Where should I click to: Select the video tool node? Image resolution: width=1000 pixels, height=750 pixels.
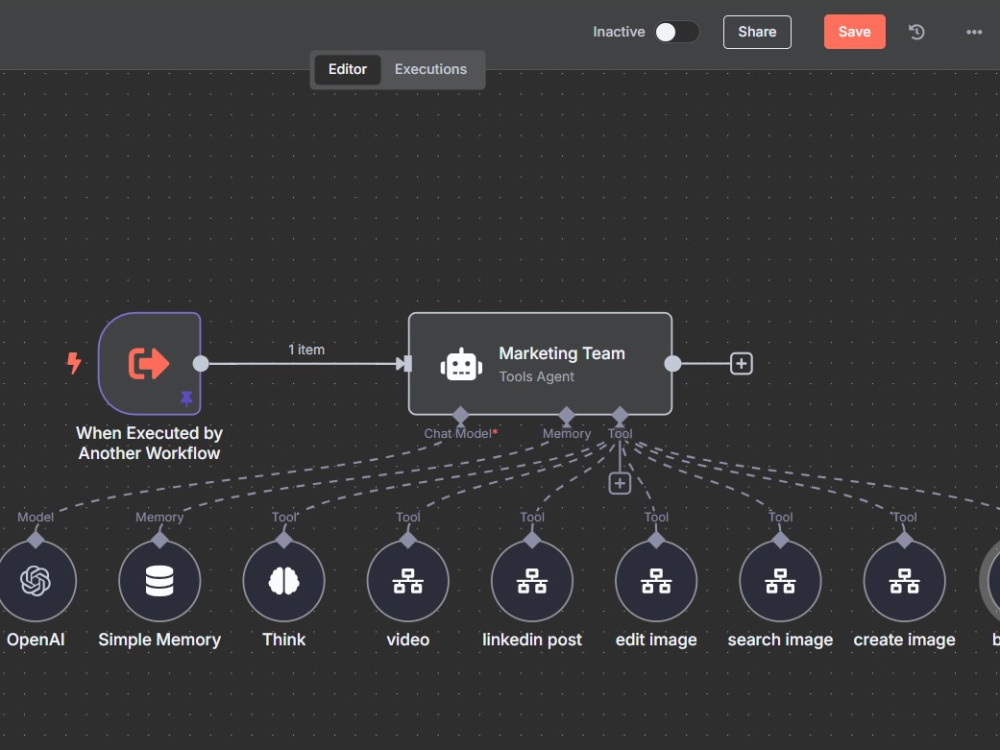pos(408,581)
